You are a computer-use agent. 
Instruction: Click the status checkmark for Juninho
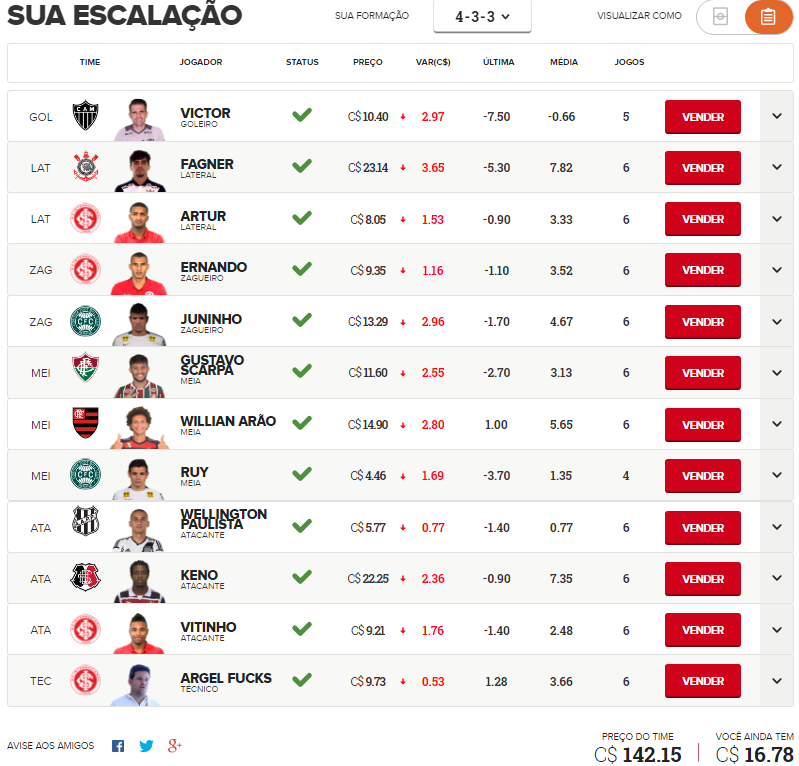(x=302, y=320)
